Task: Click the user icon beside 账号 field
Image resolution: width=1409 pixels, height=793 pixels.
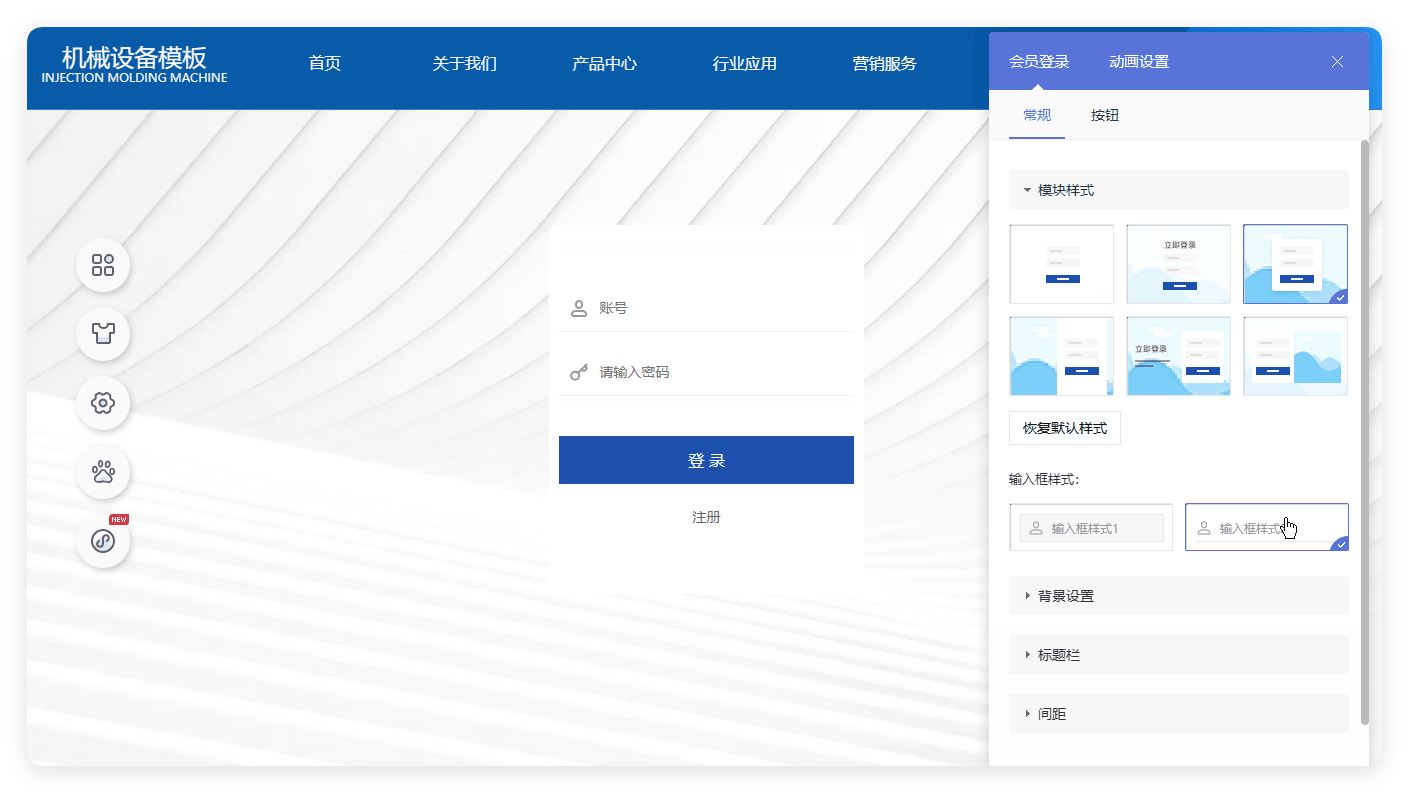Action: tap(578, 309)
